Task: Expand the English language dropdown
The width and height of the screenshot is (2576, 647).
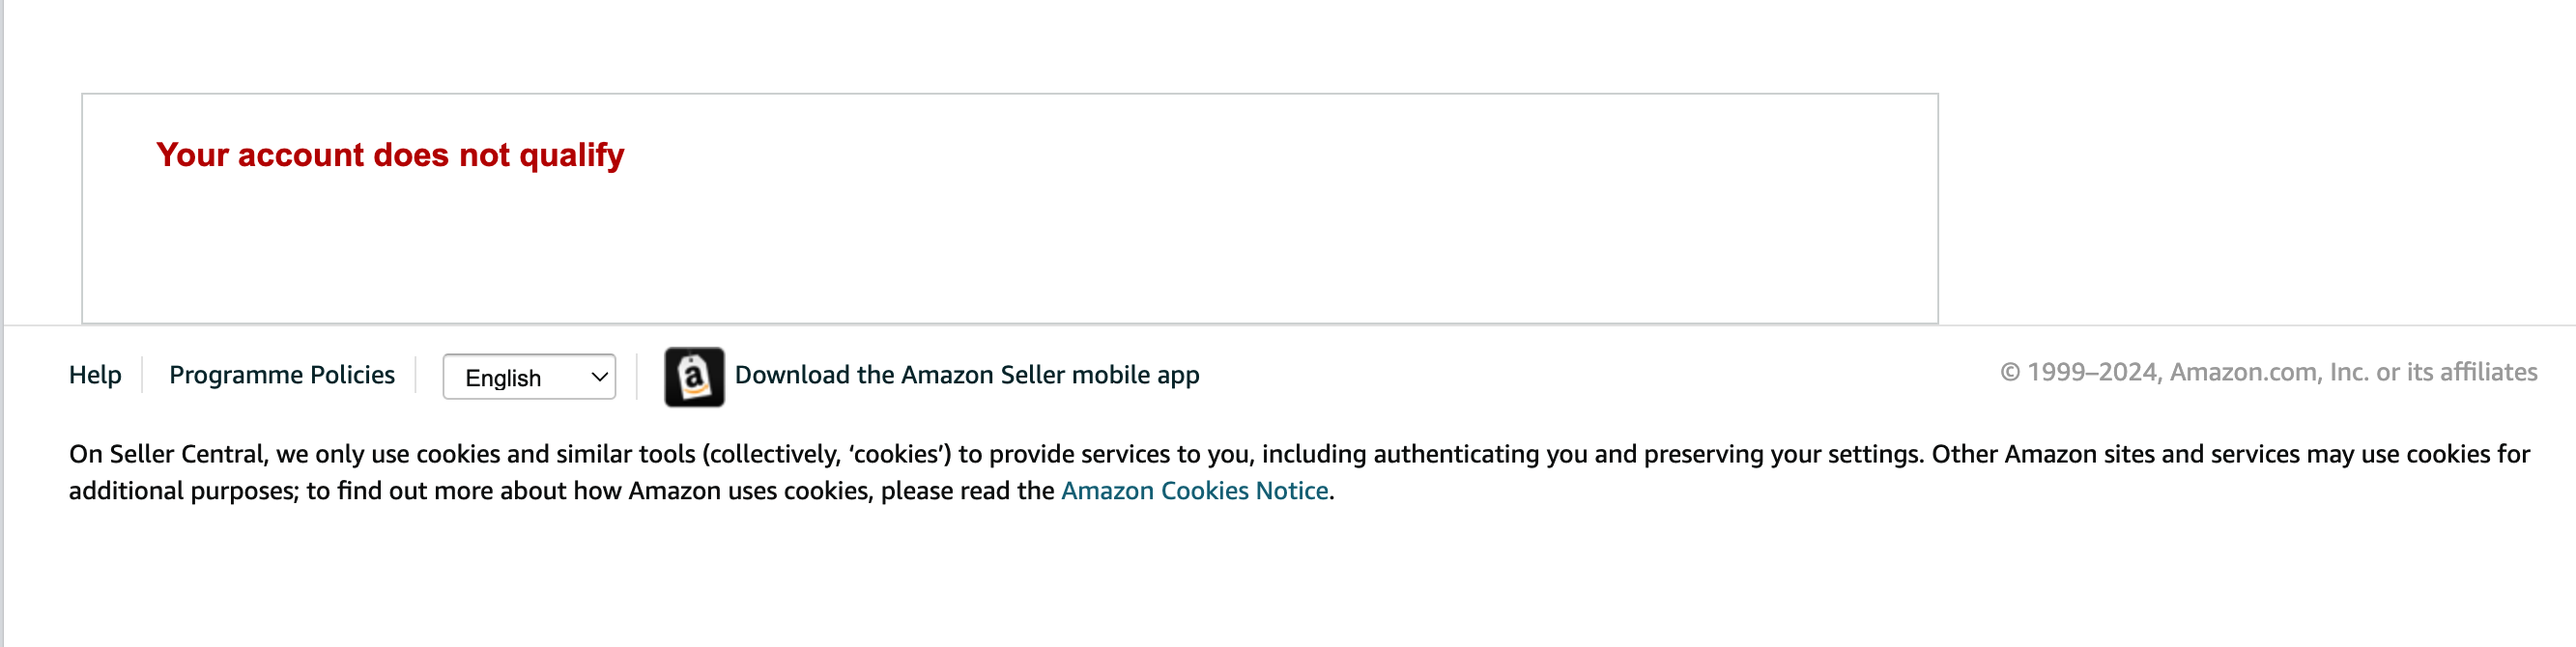Action: pyautogui.click(x=529, y=377)
